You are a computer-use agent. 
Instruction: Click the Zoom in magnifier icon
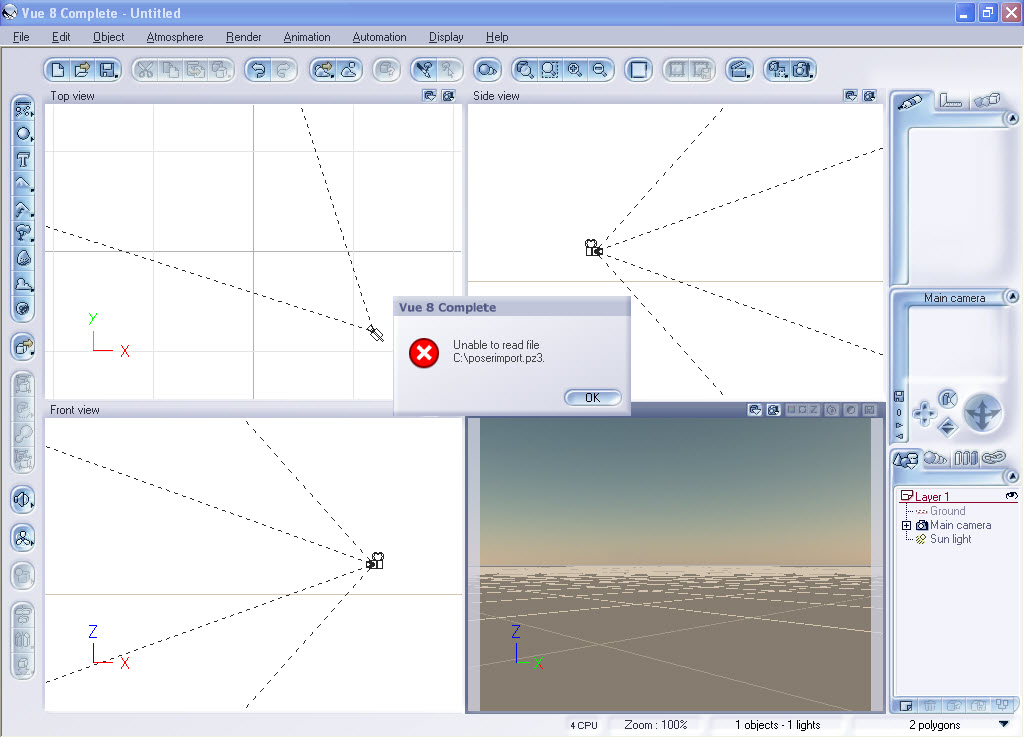tap(574, 70)
